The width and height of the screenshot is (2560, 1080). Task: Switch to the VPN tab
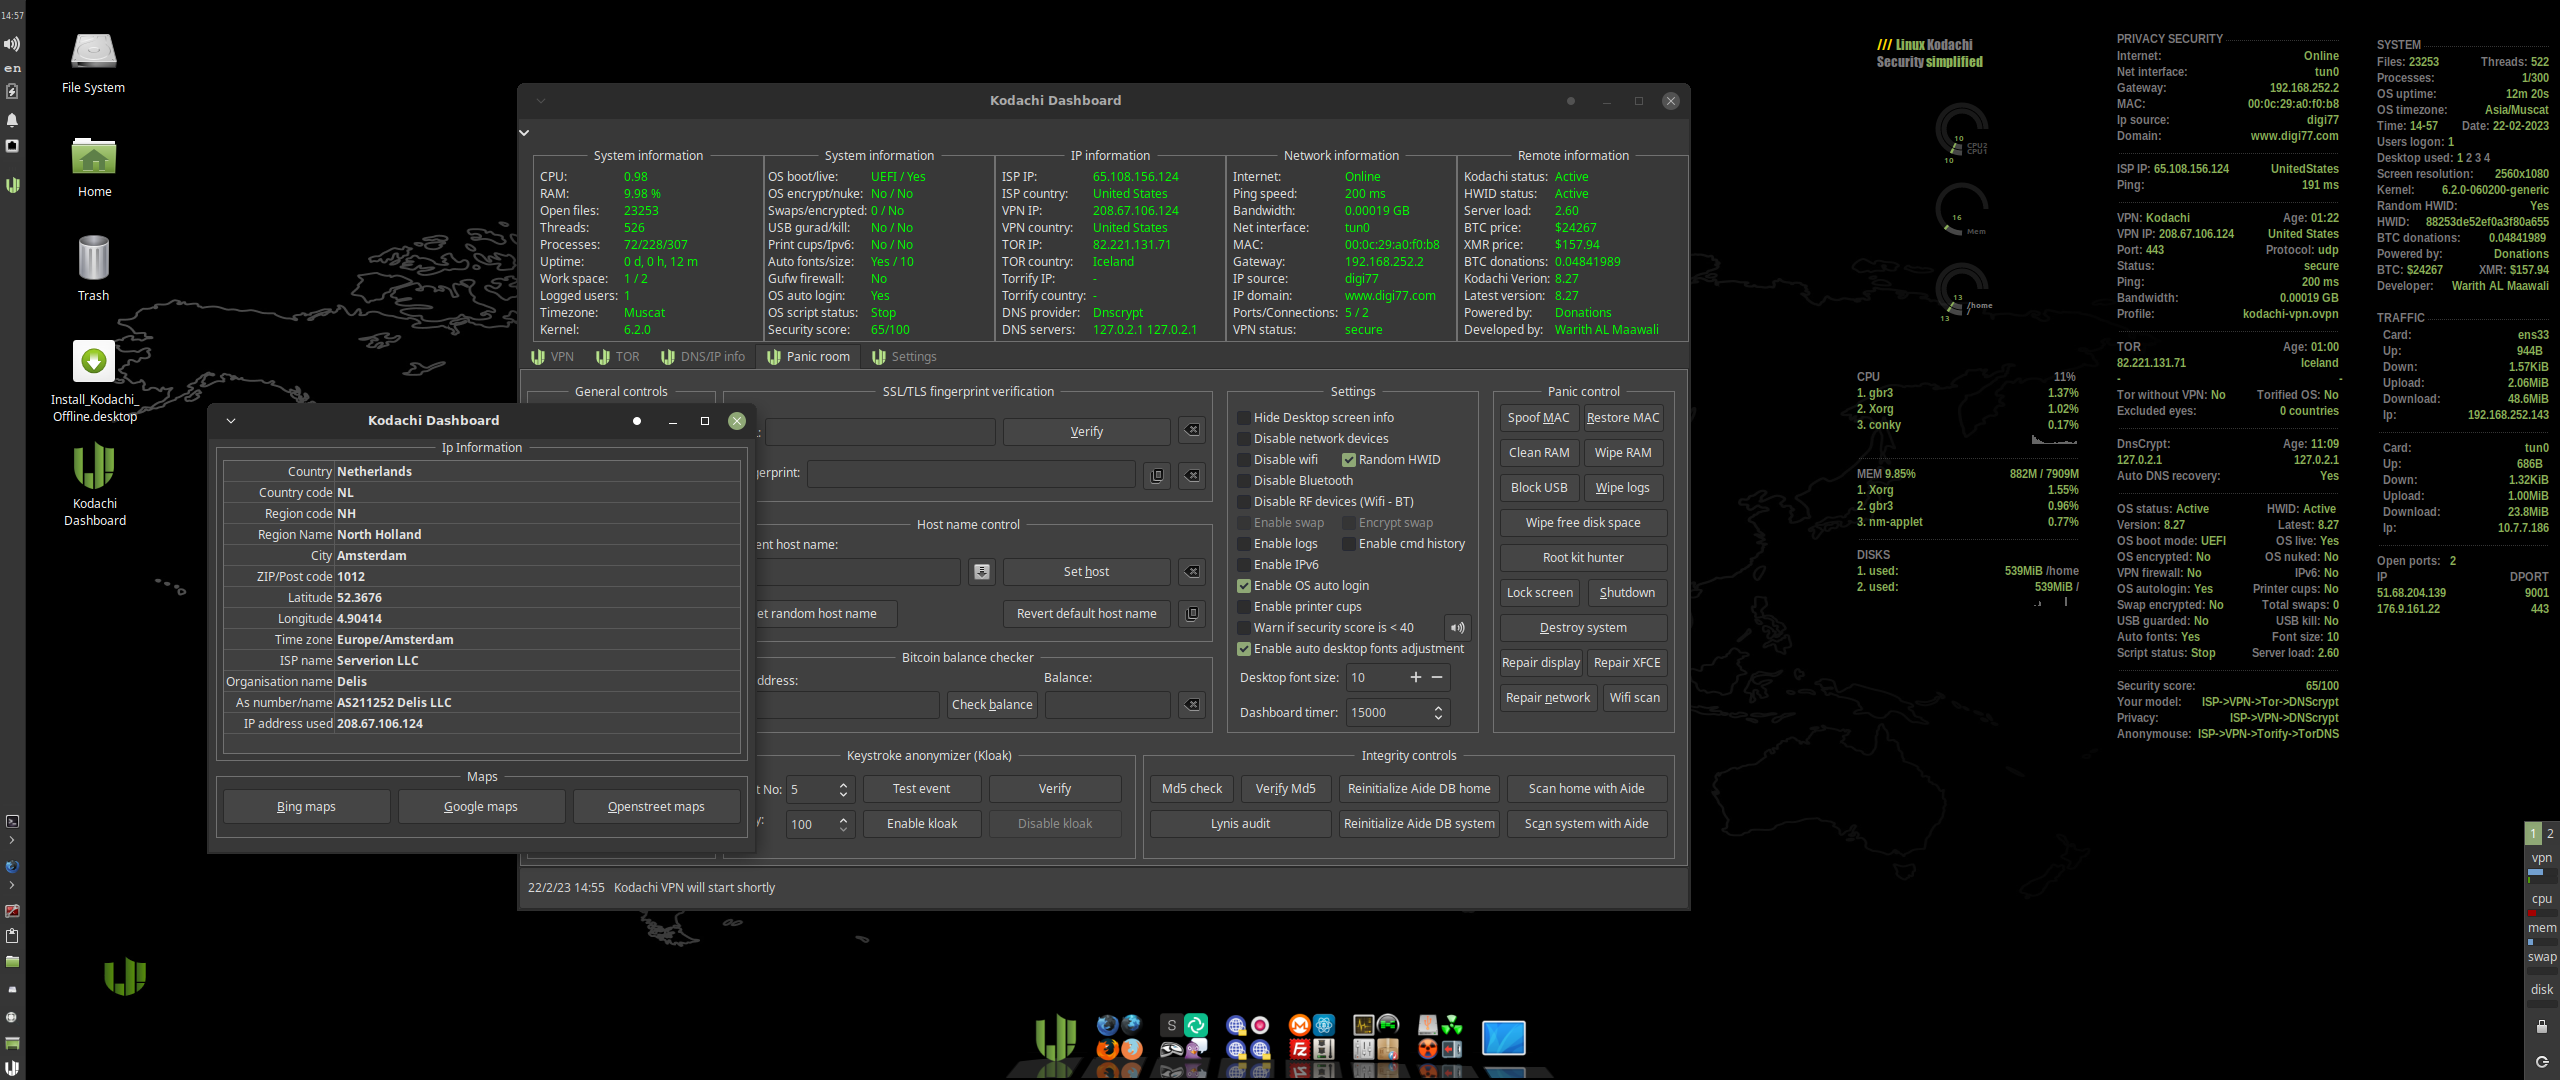coord(552,357)
